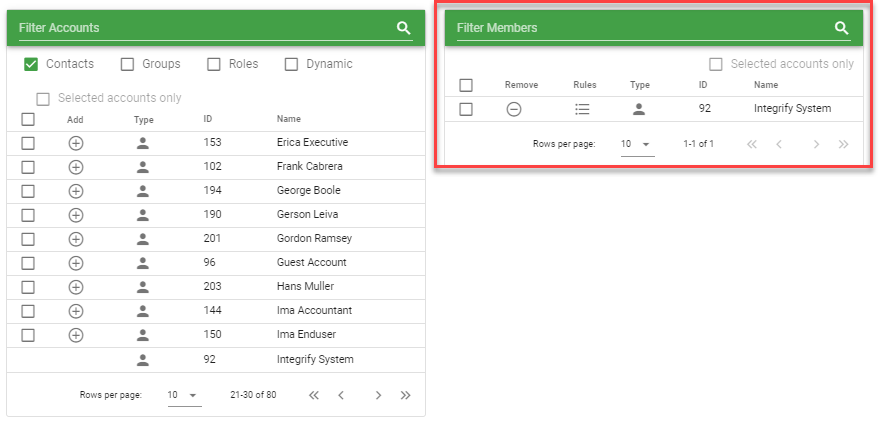Open rules for Integrify System member

click(x=583, y=109)
